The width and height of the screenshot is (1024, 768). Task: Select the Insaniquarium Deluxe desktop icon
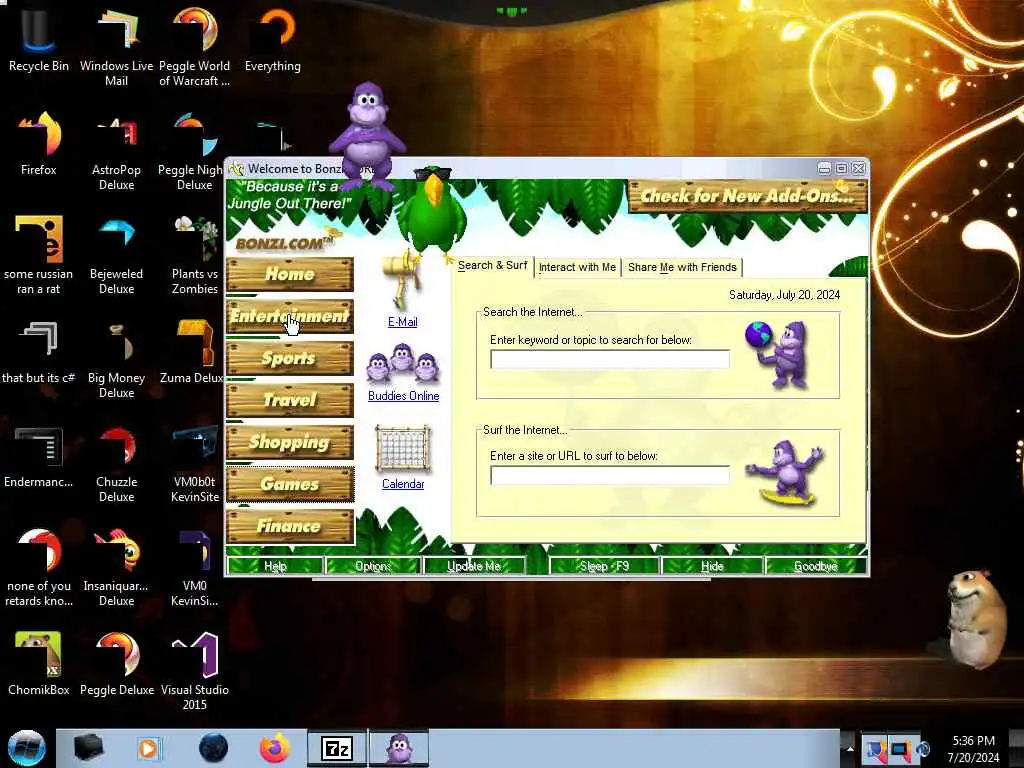116,567
